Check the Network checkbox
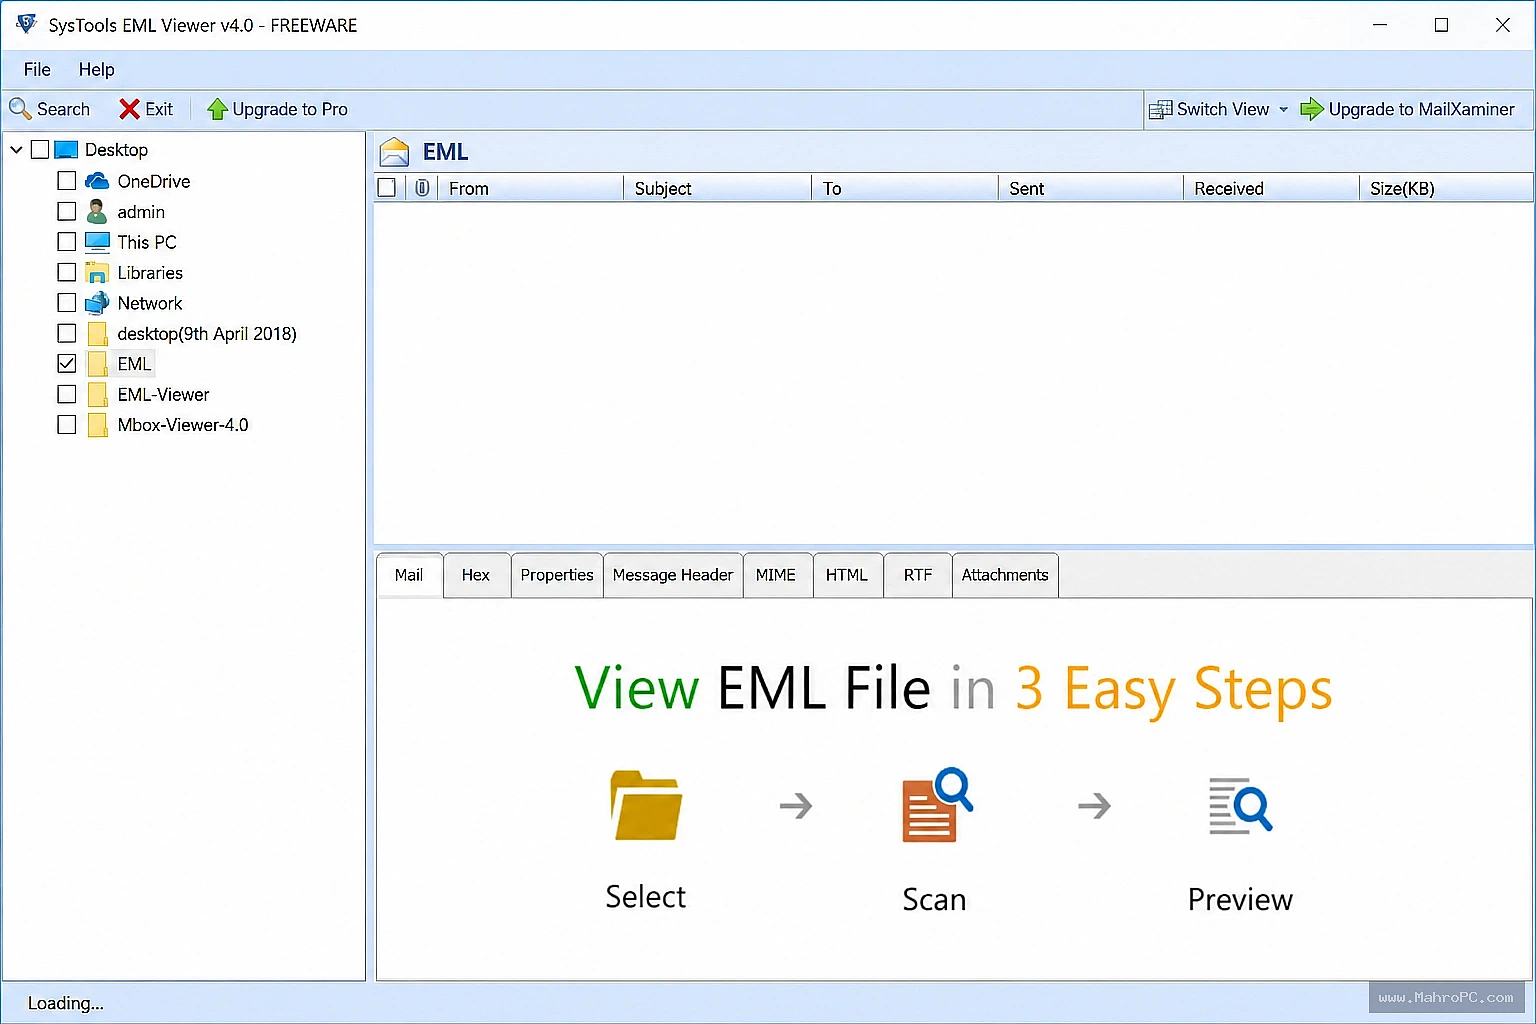Viewport: 1536px width, 1024px height. coord(67,303)
